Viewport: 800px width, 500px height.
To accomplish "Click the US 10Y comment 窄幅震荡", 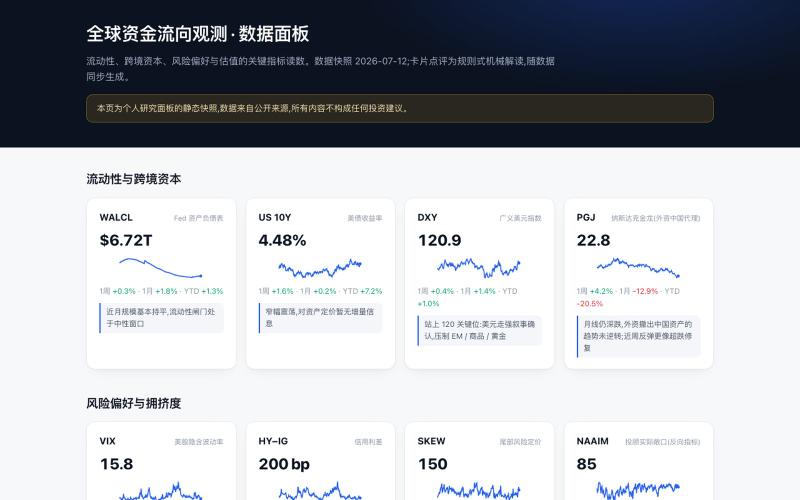I will point(320,317).
